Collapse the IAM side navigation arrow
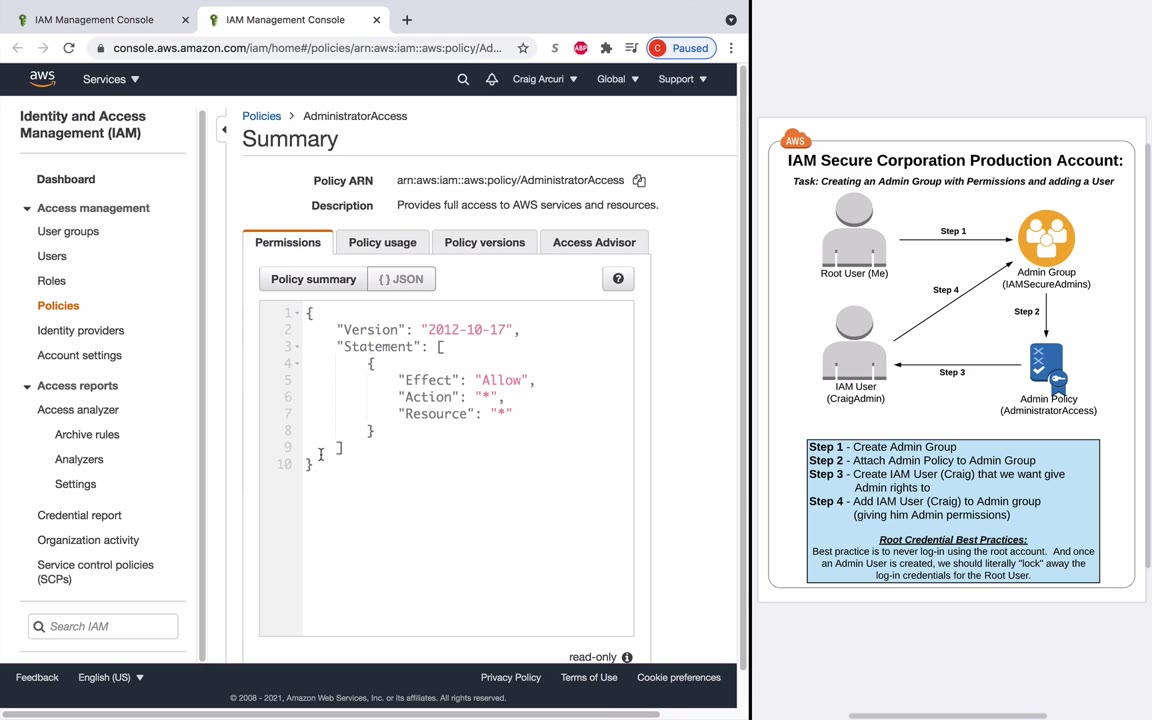 pyautogui.click(x=224, y=130)
